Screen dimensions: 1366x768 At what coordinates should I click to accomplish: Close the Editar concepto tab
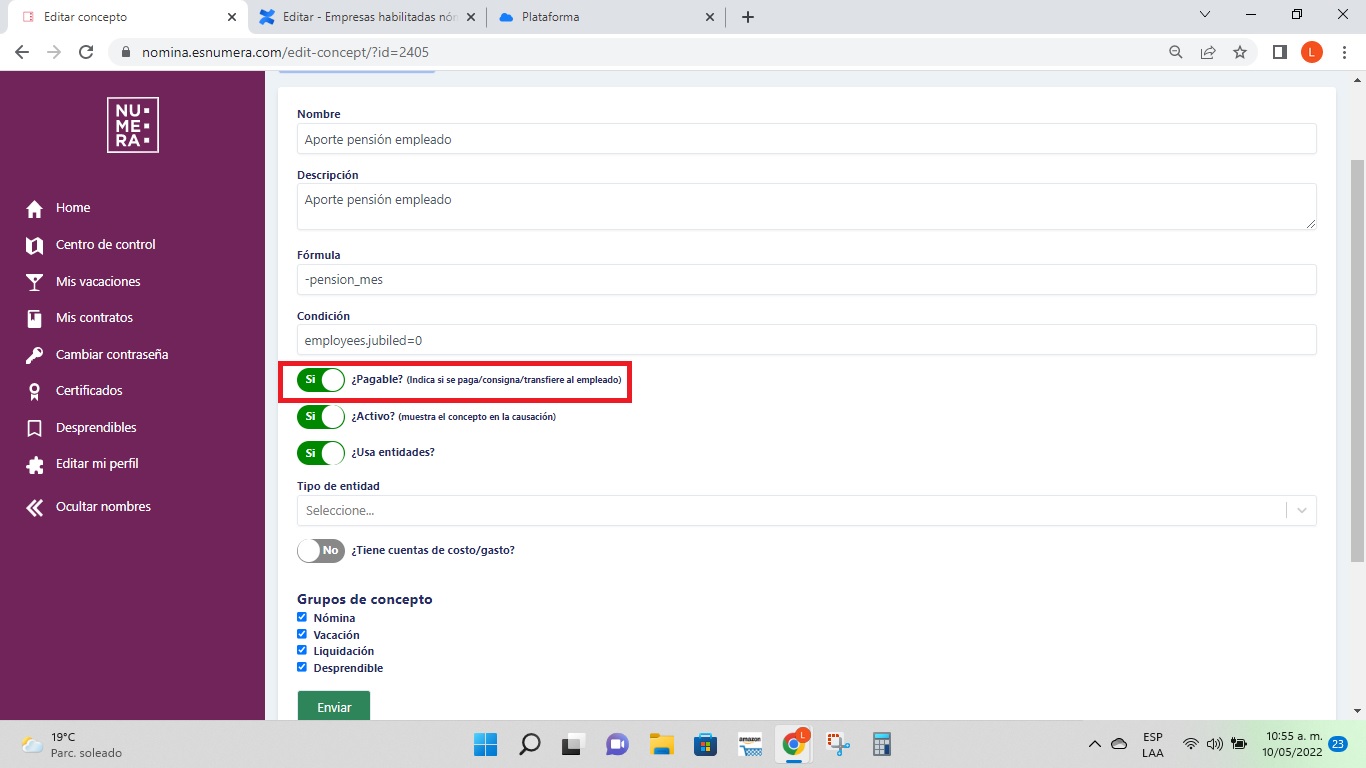[233, 17]
